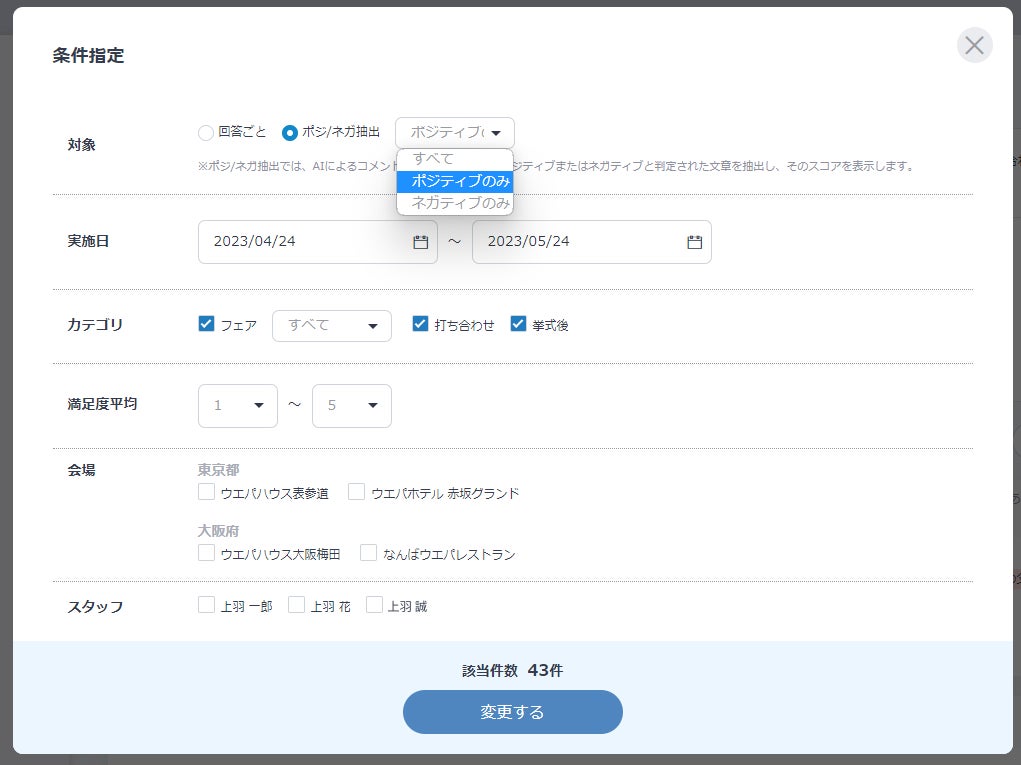
Task: Open the minimum satisfaction dropdown showing 1
Action: pos(238,406)
